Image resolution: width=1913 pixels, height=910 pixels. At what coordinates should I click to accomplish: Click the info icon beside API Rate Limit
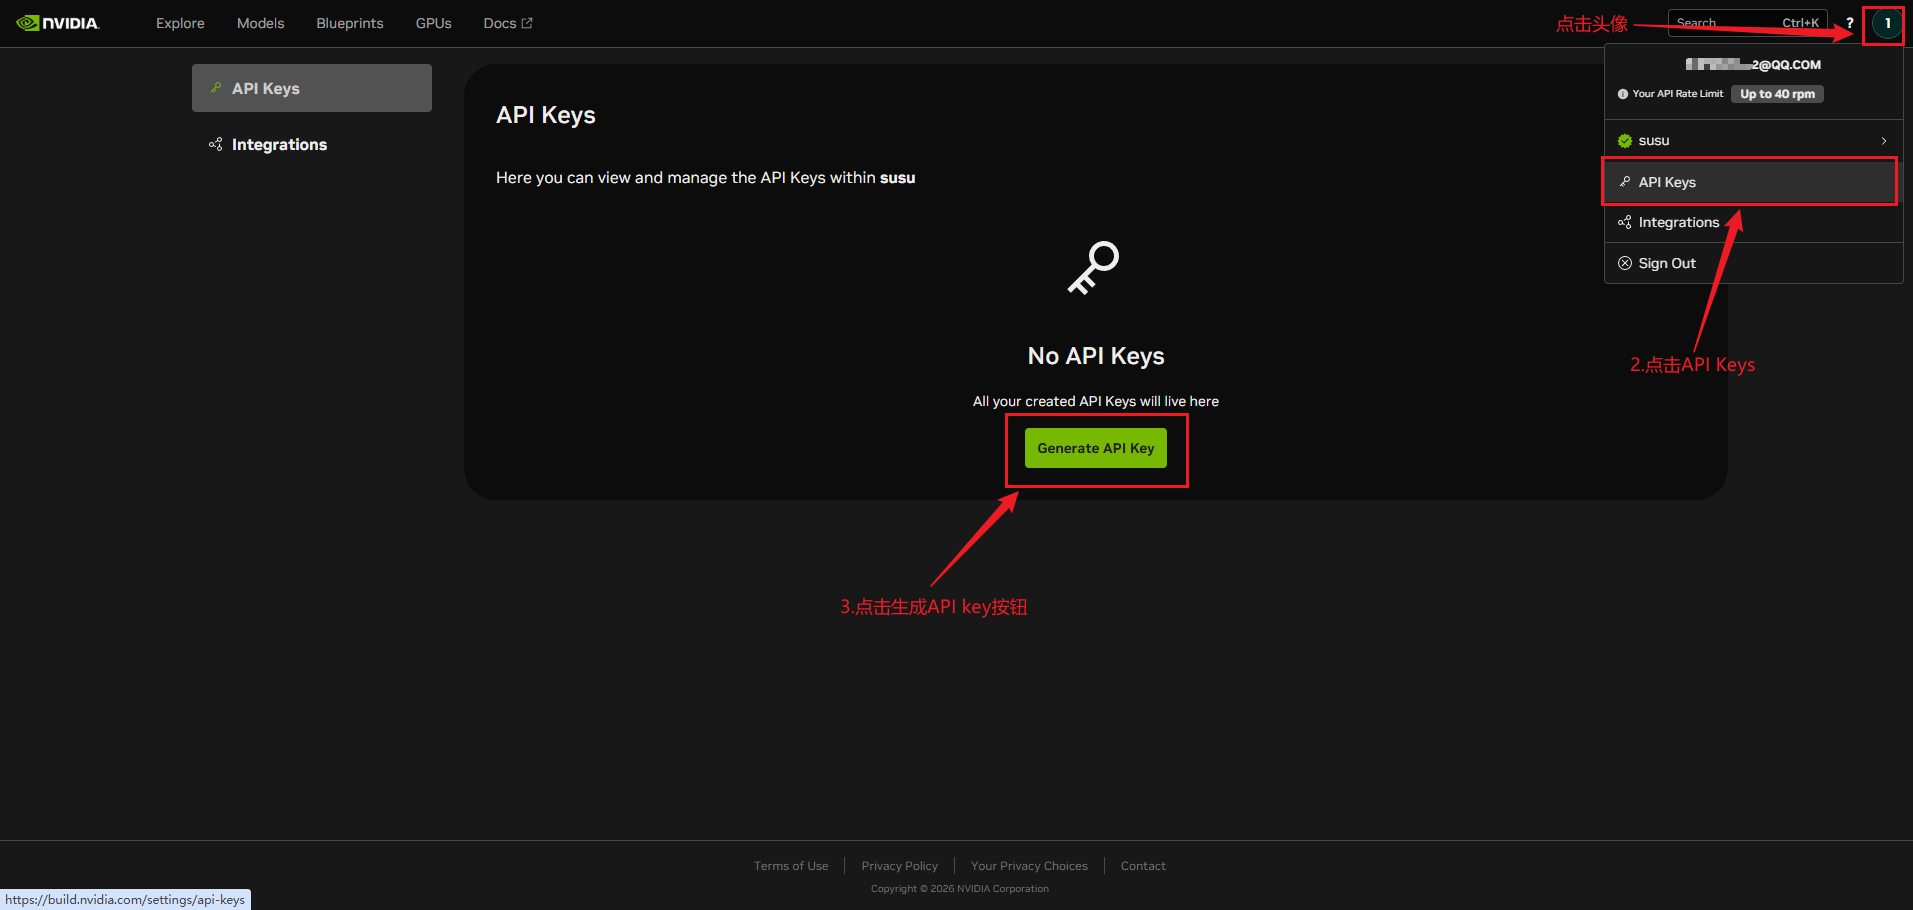1623,94
